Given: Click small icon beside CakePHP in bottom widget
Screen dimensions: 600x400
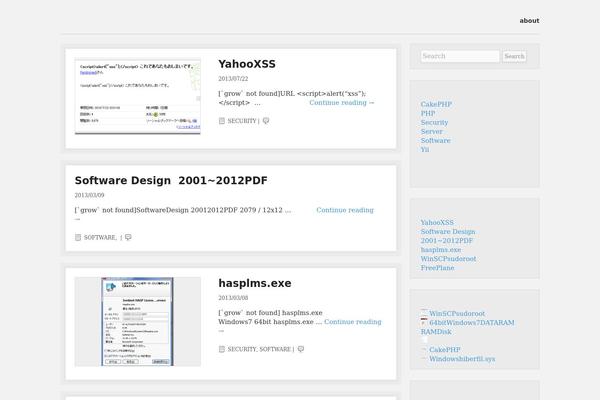Looking at the screenshot, I should click(424, 349).
